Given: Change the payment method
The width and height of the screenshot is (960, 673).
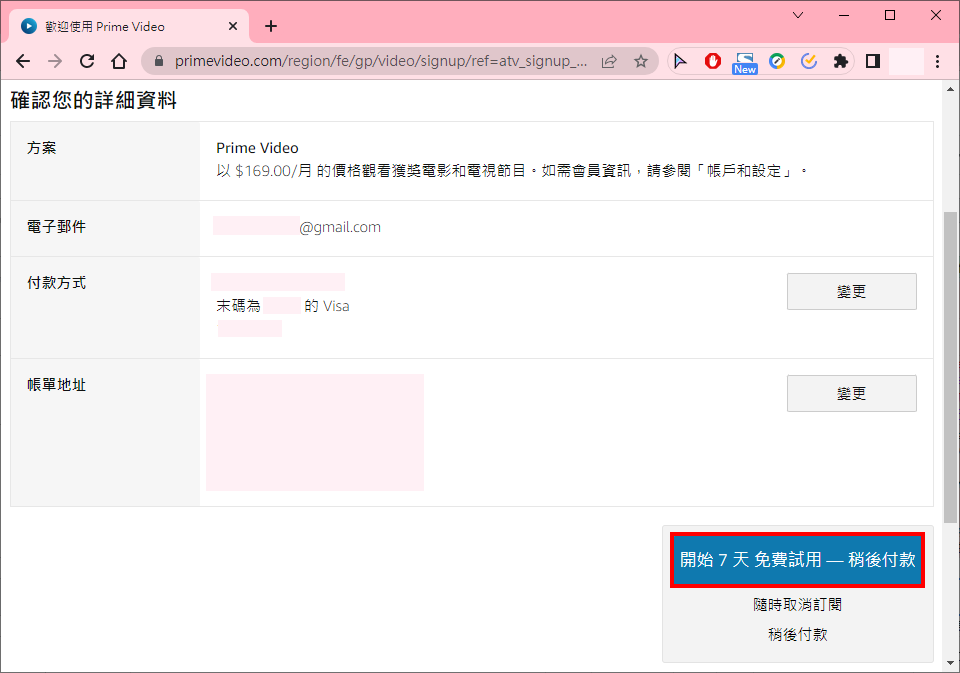Looking at the screenshot, I should [x=852, y=291].
